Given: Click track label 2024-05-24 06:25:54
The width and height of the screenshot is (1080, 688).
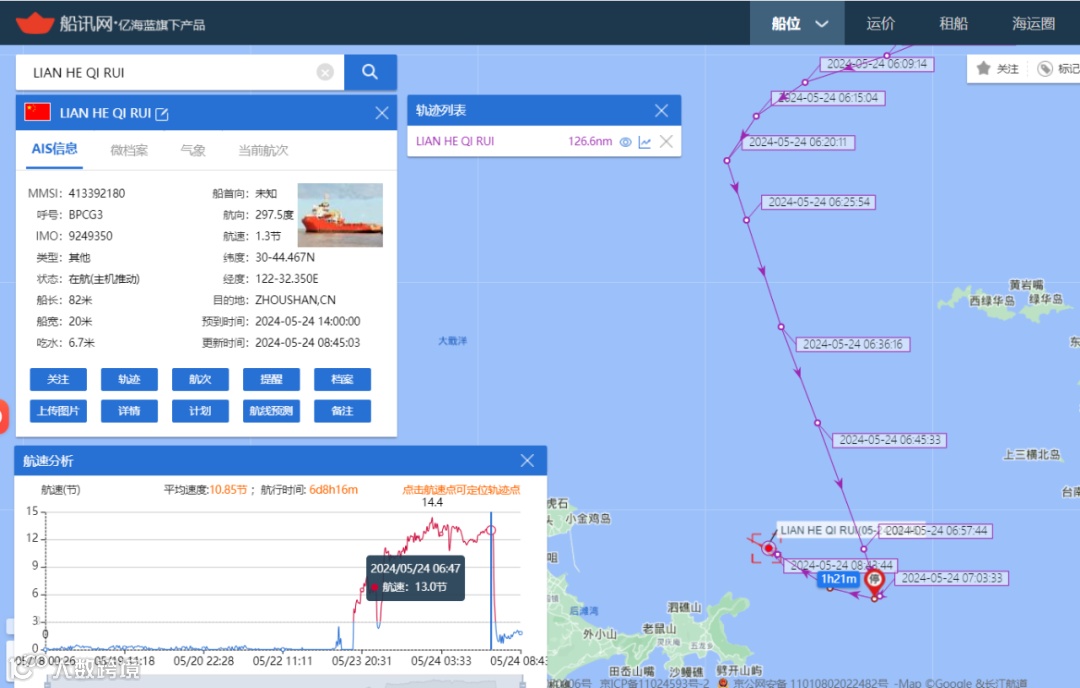Looking at the screenshot, I should tap(818, 202).
